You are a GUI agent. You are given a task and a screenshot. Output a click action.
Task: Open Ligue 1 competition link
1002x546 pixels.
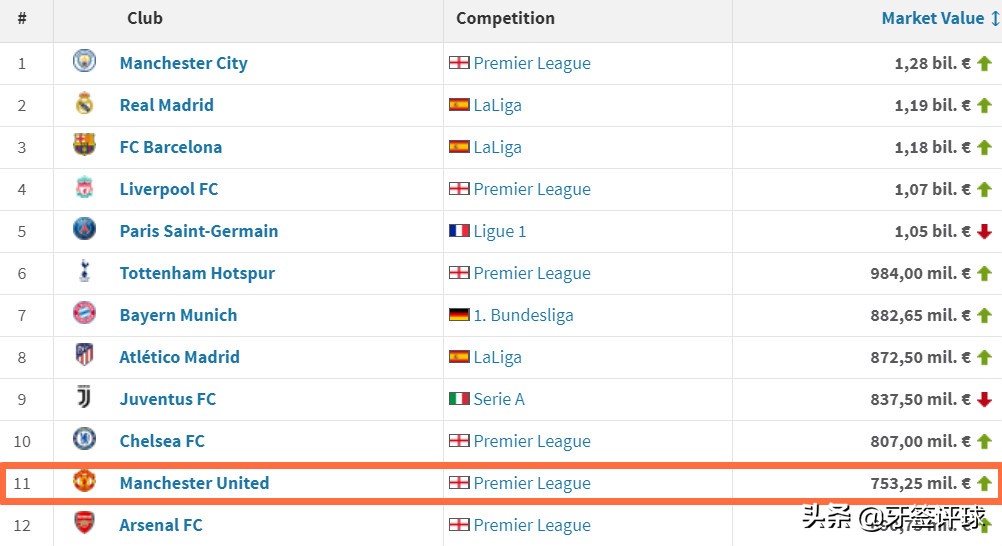point(499,231)
